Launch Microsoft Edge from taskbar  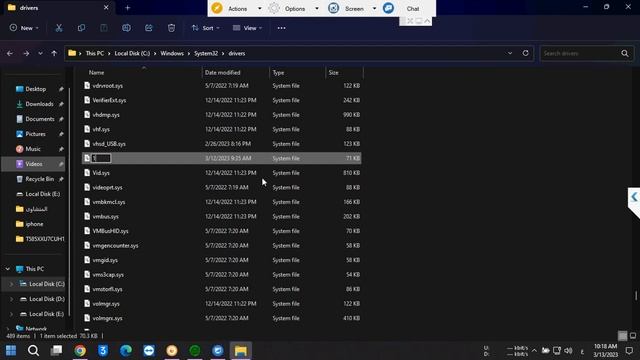click(126, 350)
